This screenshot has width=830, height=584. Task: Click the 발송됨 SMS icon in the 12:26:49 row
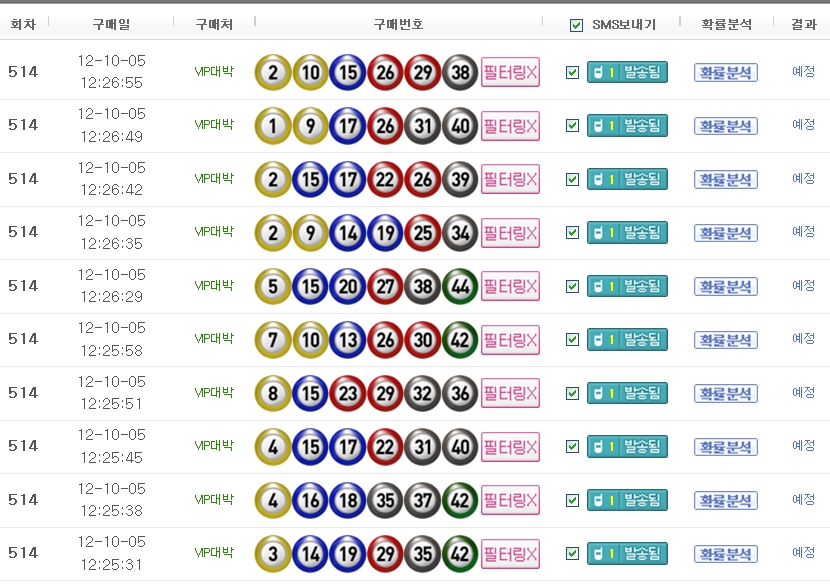point(627,126)
